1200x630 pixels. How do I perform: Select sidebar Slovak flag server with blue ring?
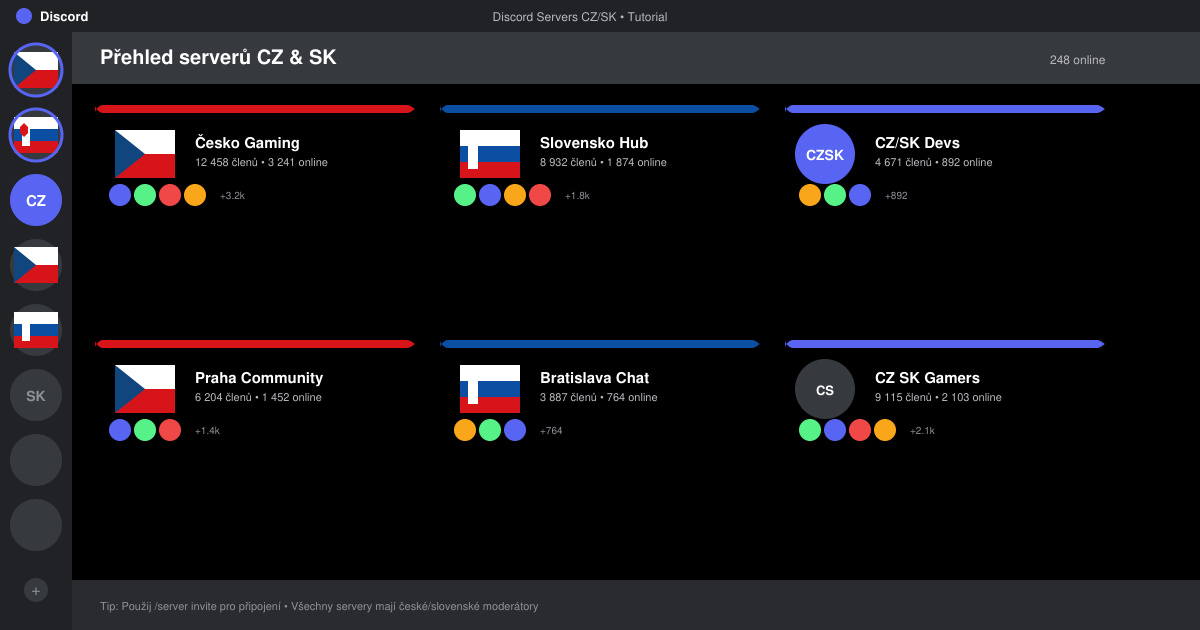pos(36,135)
